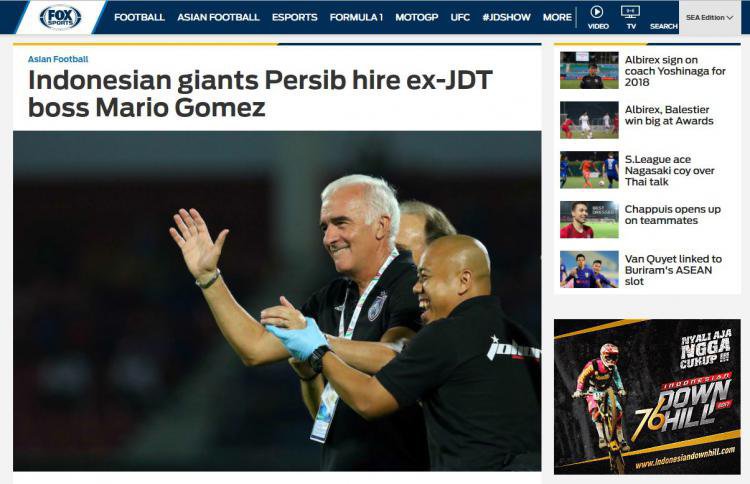Click the Fox Sports logo

pos(60,17)
